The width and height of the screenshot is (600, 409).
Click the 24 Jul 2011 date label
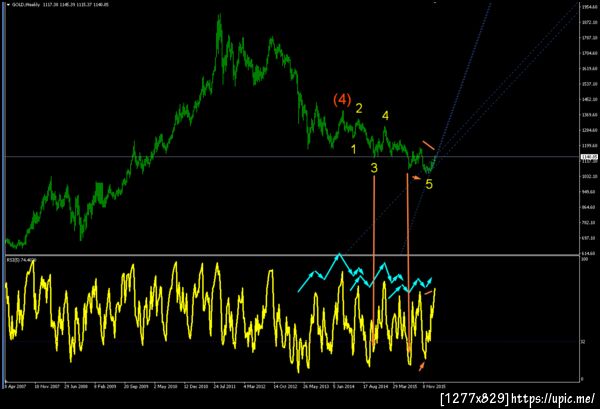pyautogui.click(x=225, y=386)
